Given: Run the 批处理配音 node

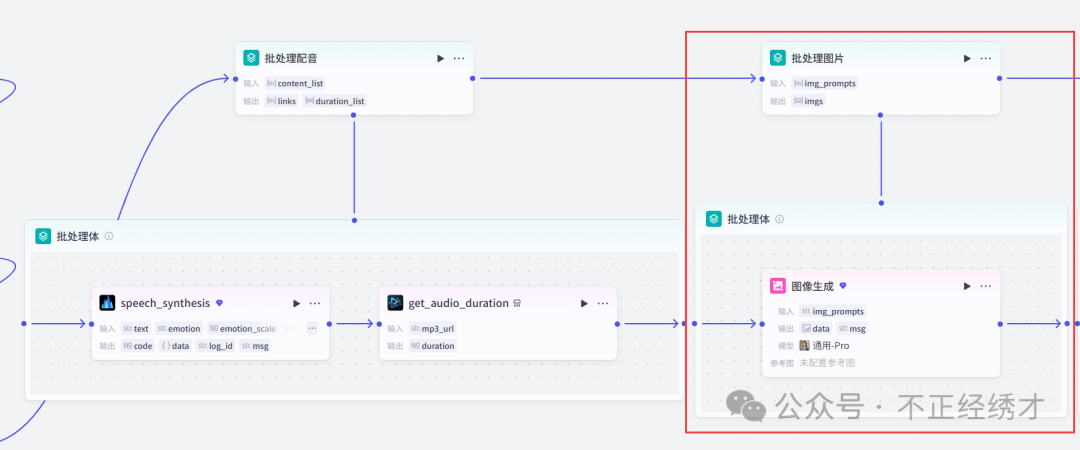Looking at the screenshot, I should click(440, 58).
